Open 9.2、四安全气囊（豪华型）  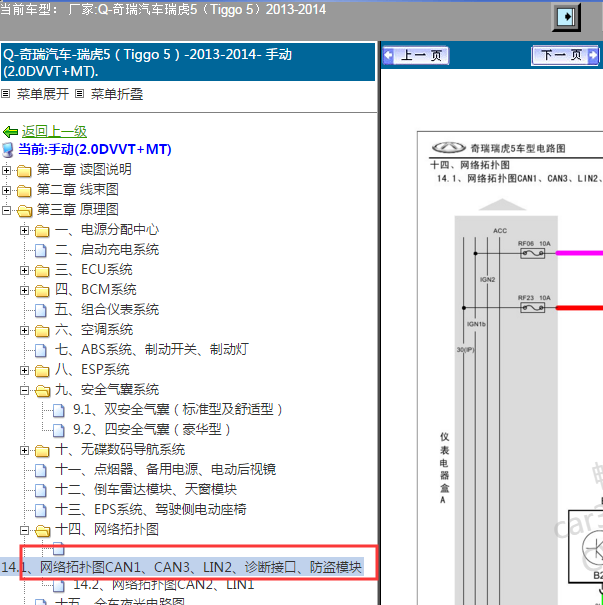[x=152, y=429]
